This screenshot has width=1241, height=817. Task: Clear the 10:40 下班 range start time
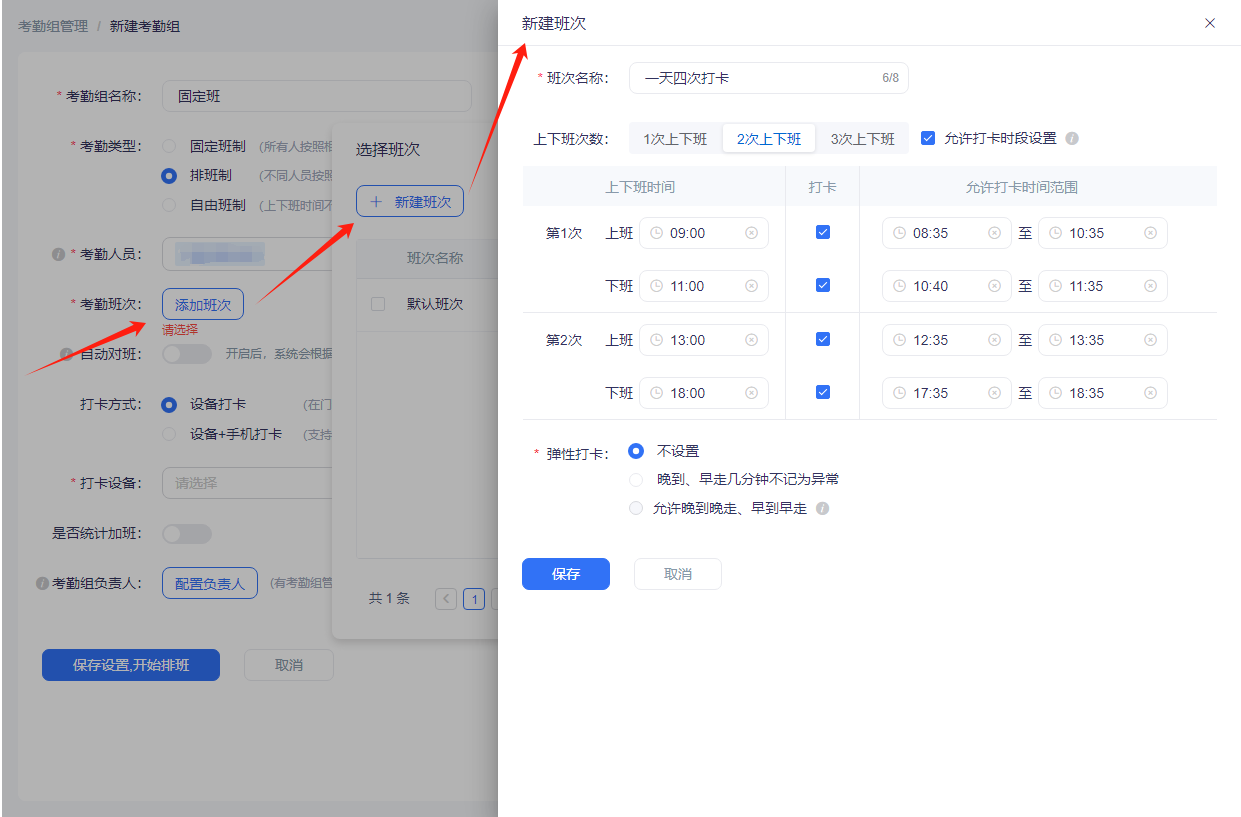click(x=995, y=285)
